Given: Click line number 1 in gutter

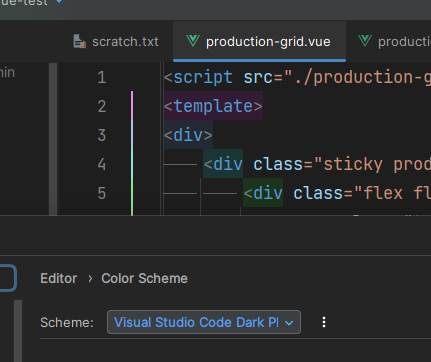Looking at the screenshot, I should [102, 77].
